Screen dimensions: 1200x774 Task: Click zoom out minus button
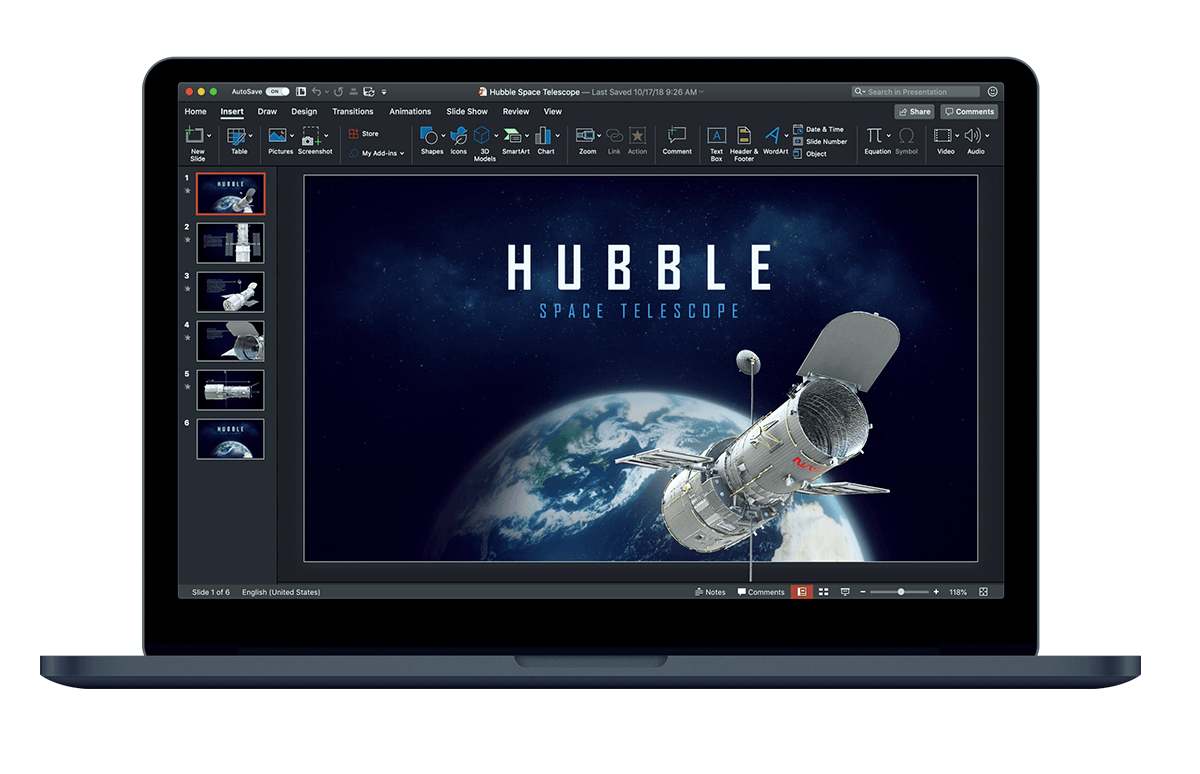tap(863, 592)
